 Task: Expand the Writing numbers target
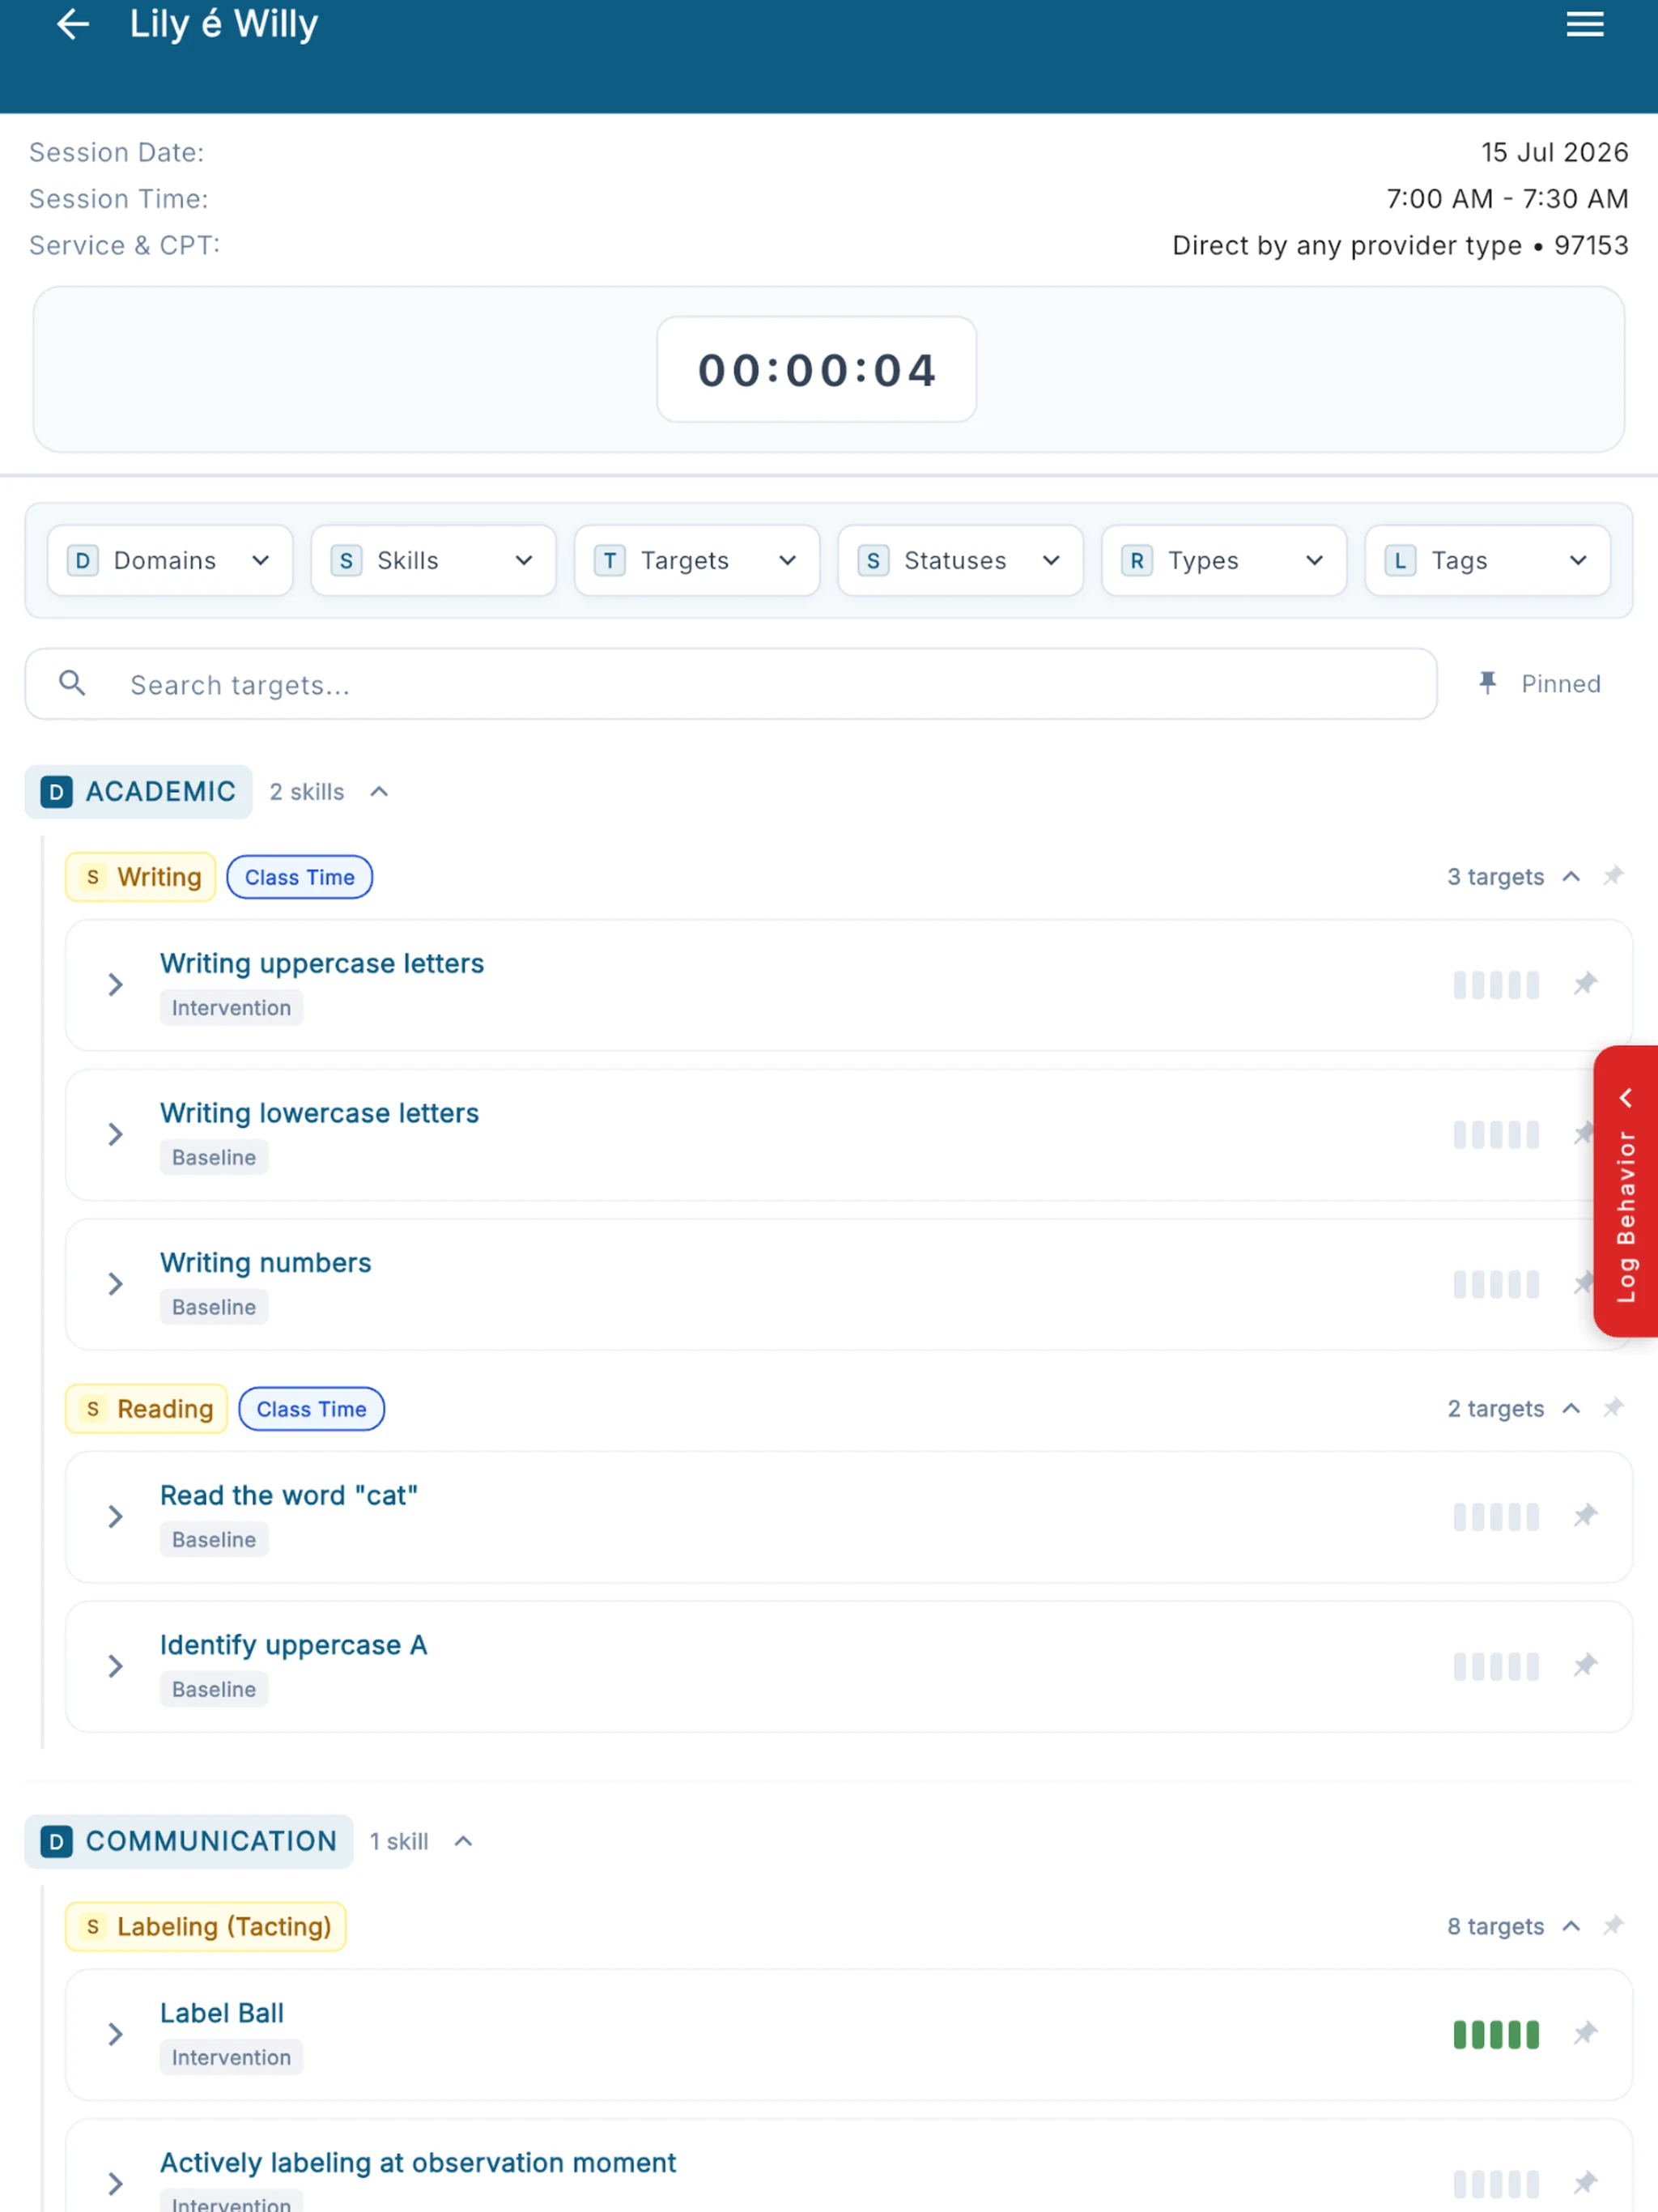click(115, 1284)
